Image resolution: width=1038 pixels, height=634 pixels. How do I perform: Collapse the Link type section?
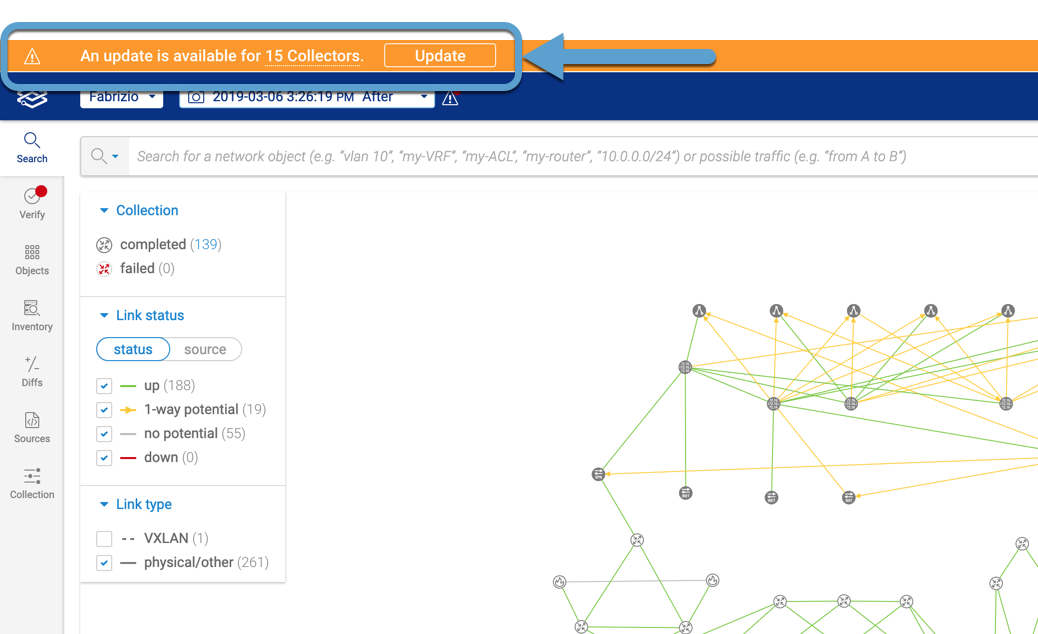pos(104,505)
